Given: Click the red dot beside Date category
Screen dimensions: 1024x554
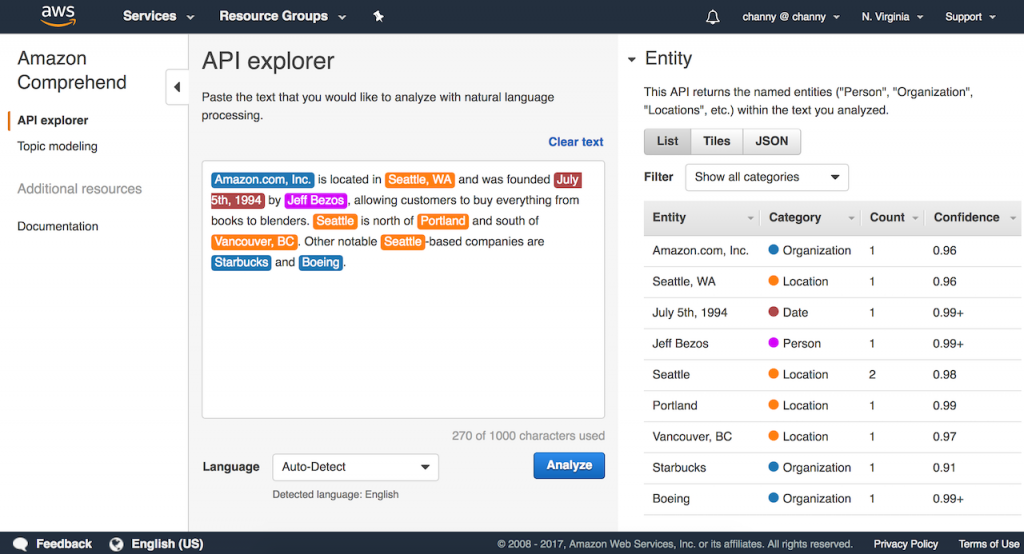Looking at the screenshot, I should (x=773, y=312).
